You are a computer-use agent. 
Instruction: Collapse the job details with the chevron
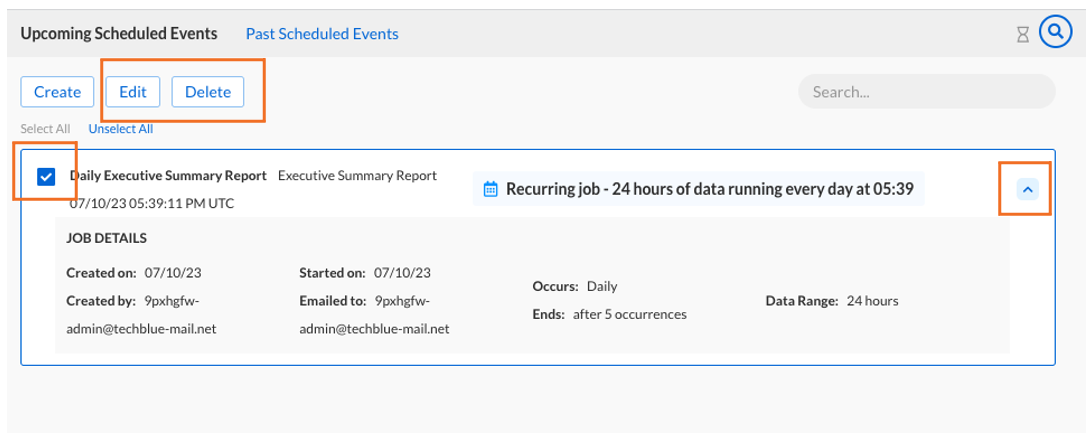[x=1026, y=189]
